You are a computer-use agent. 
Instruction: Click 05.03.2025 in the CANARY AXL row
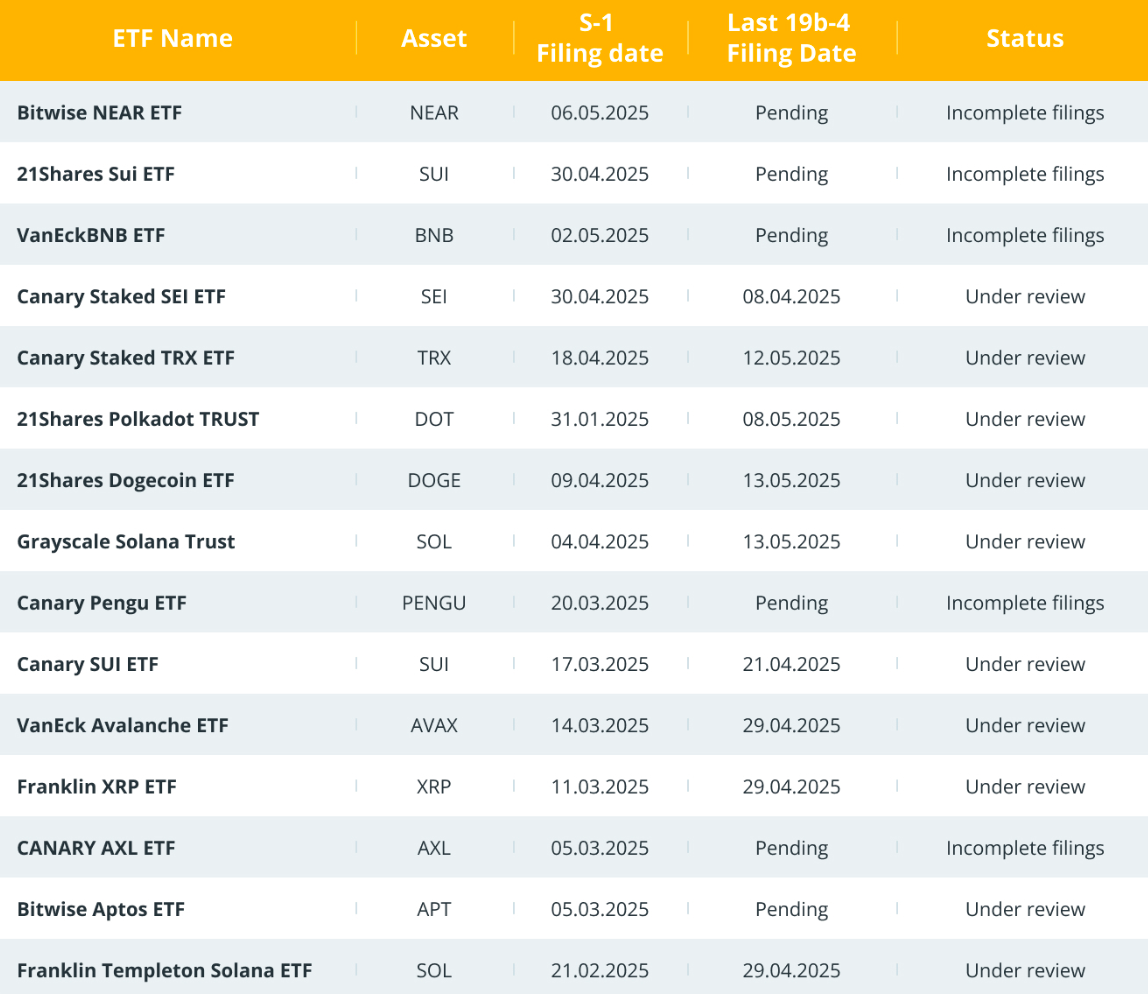click(600, 848)
